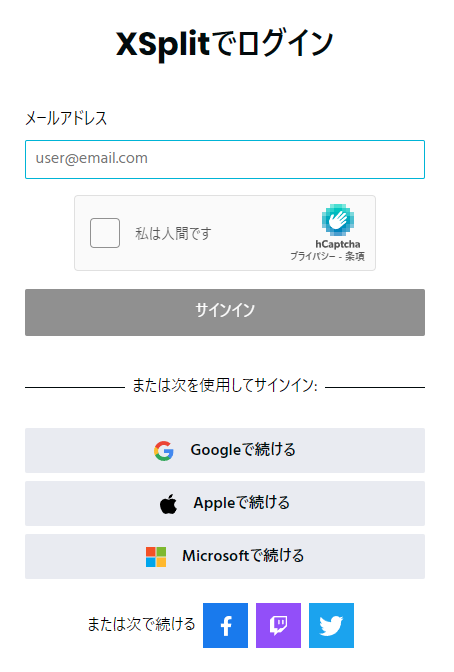
Task: Continue with the Facebook icon button
Action: coord(225,625)
